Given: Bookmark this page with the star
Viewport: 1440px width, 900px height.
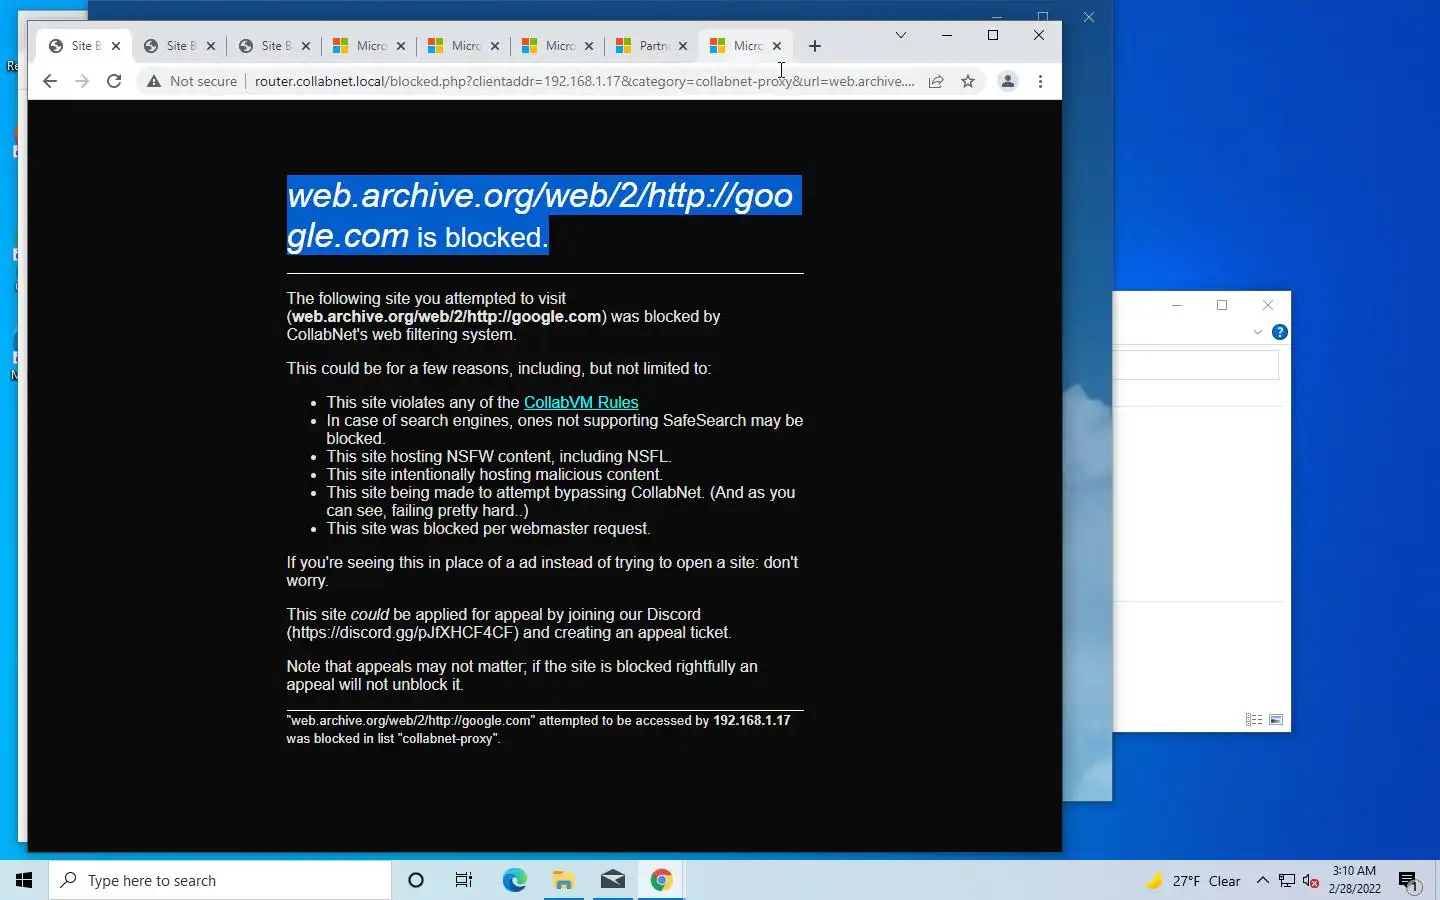Looking at the screenshot, I should pyautogui.click(x=968, y=82).
